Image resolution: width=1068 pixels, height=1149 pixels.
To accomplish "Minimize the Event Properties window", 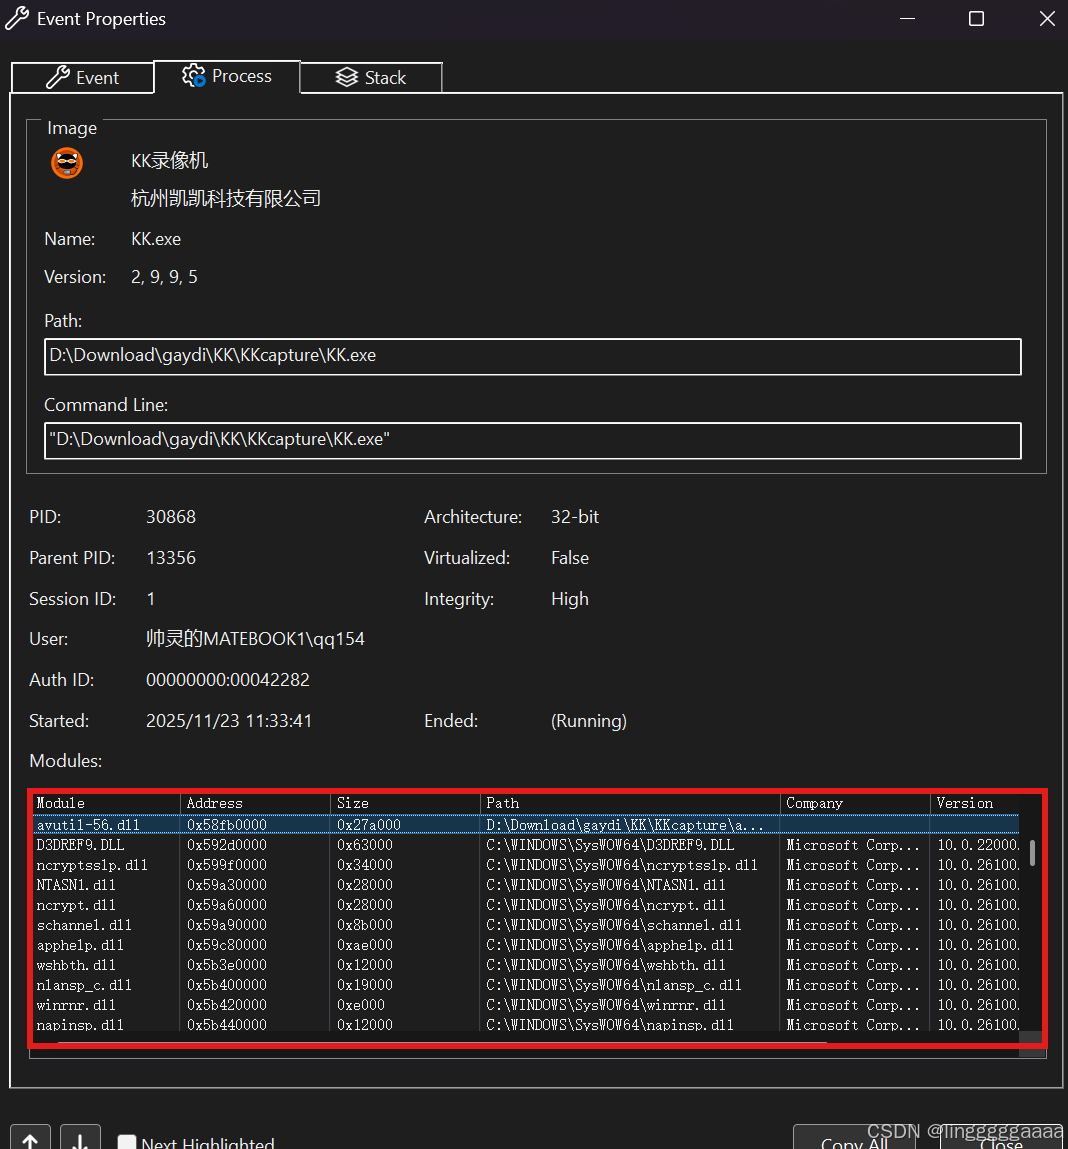I will (907, 18).
